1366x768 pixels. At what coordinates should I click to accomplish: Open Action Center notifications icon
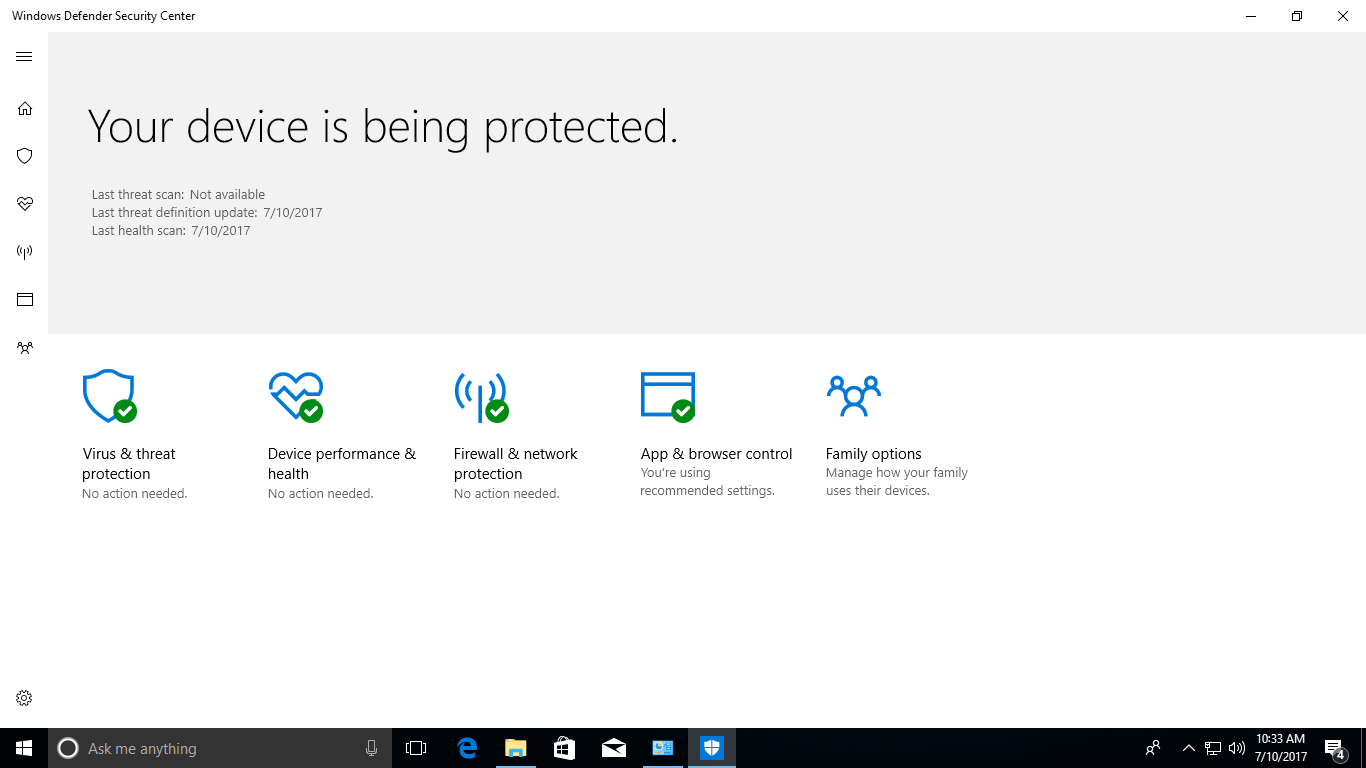[x=1334, y=748]
